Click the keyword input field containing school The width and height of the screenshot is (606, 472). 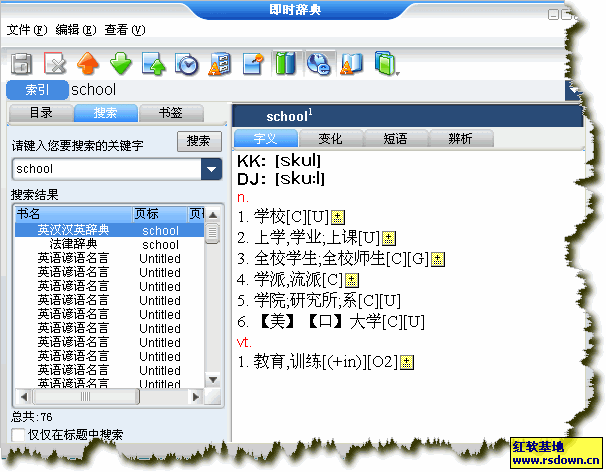[x=105, y=169]
